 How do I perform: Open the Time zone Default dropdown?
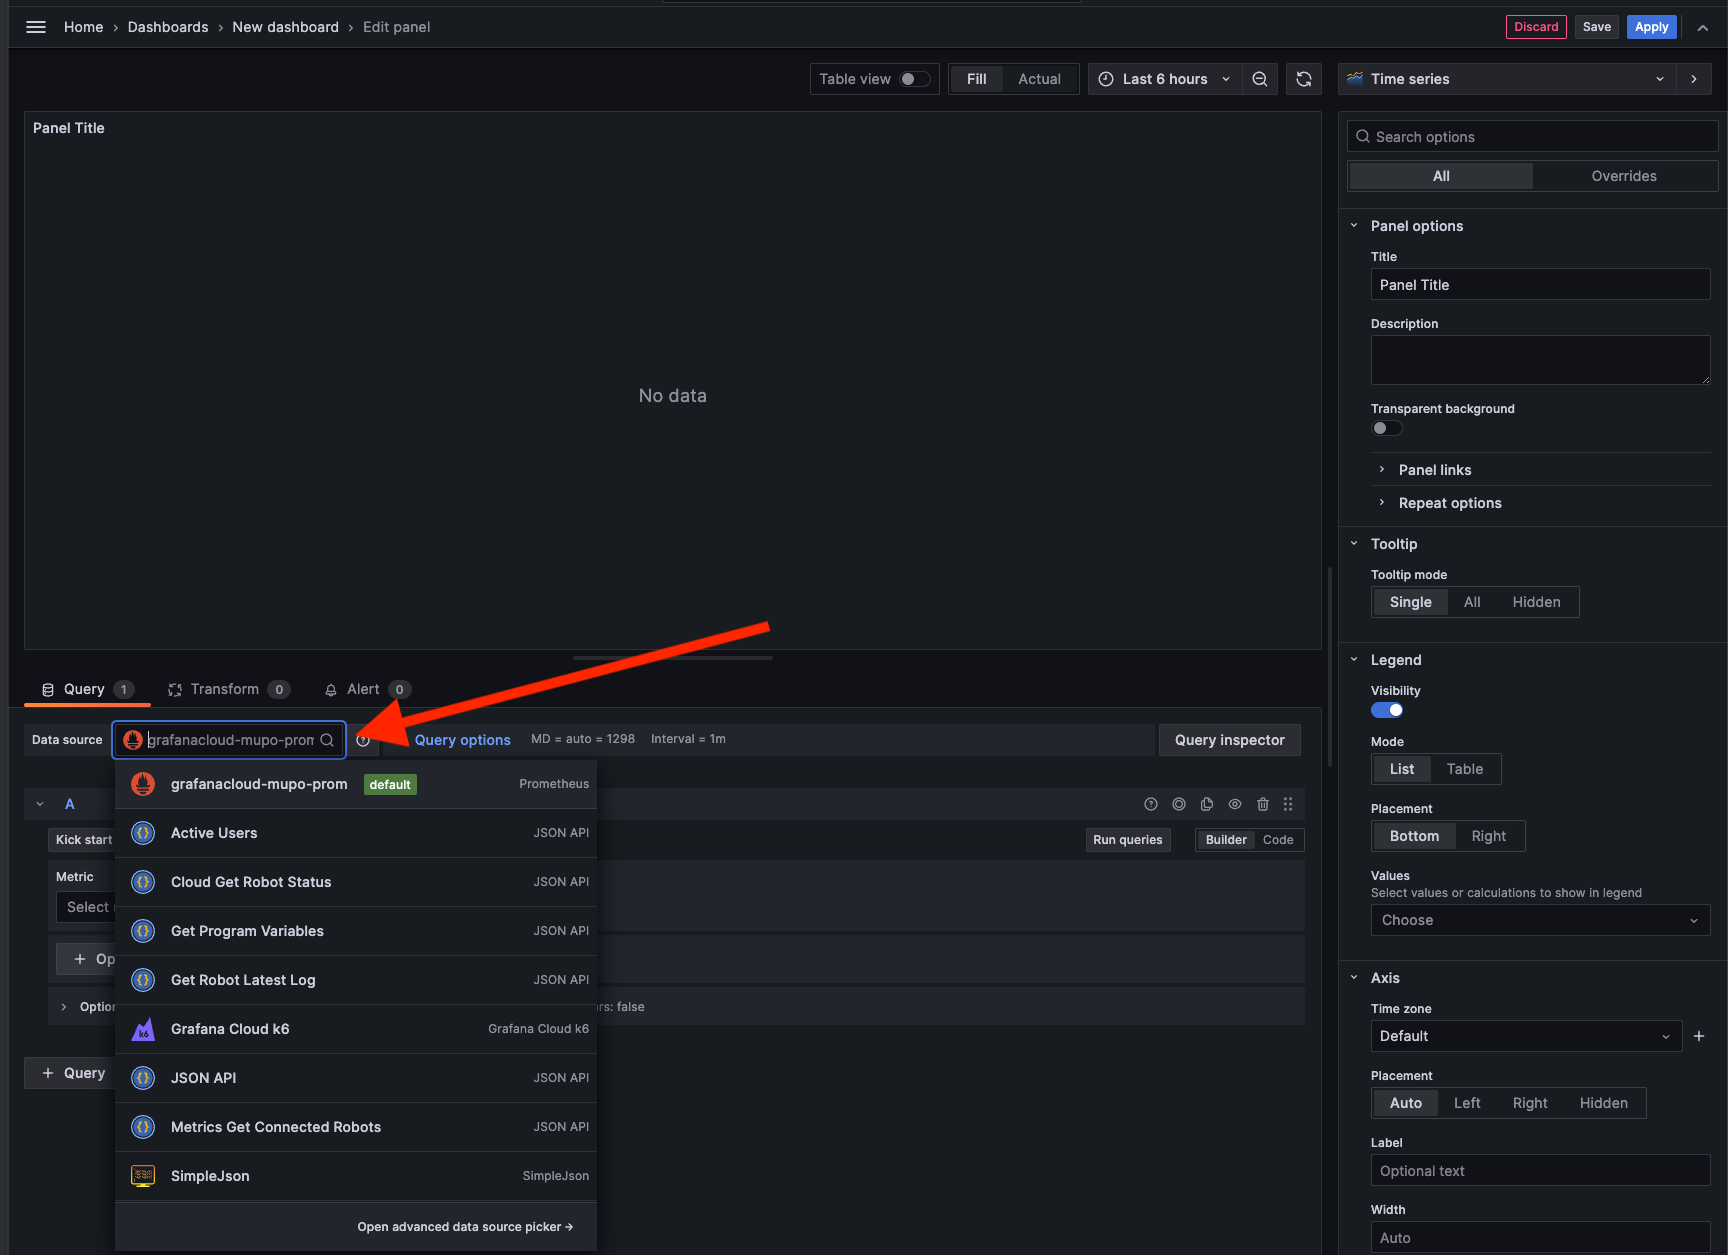coord(1526,1036)
